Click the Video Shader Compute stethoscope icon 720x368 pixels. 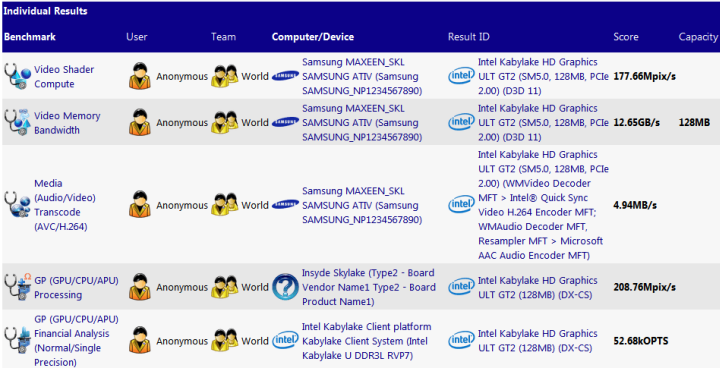pos(17,76)
